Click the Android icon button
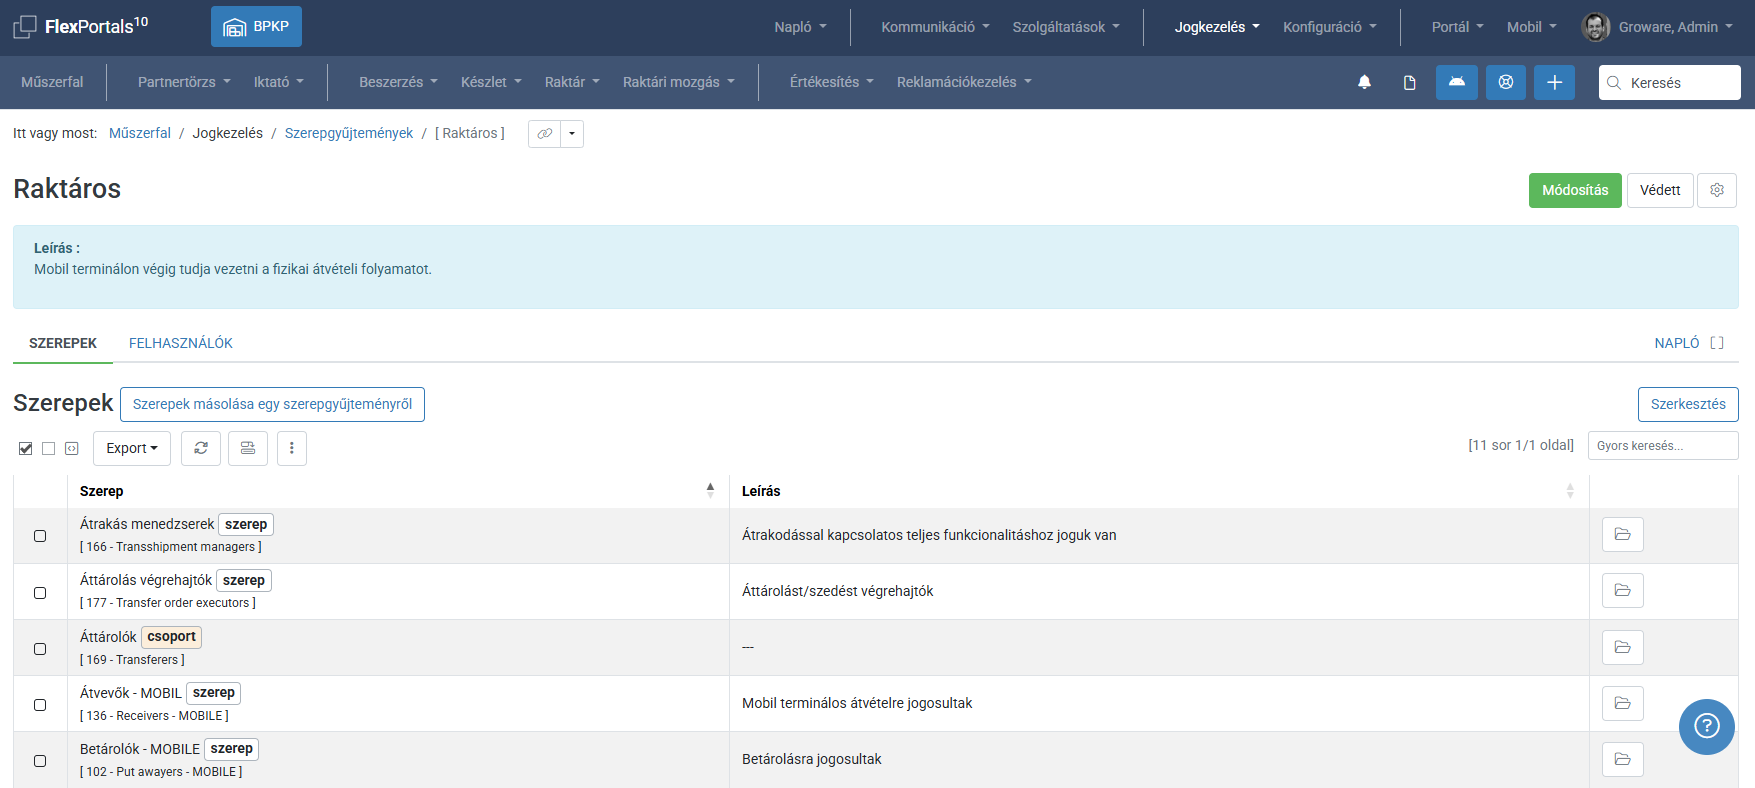Image resolution: width=1755 pixels, height=788 pixels. 1457,82
